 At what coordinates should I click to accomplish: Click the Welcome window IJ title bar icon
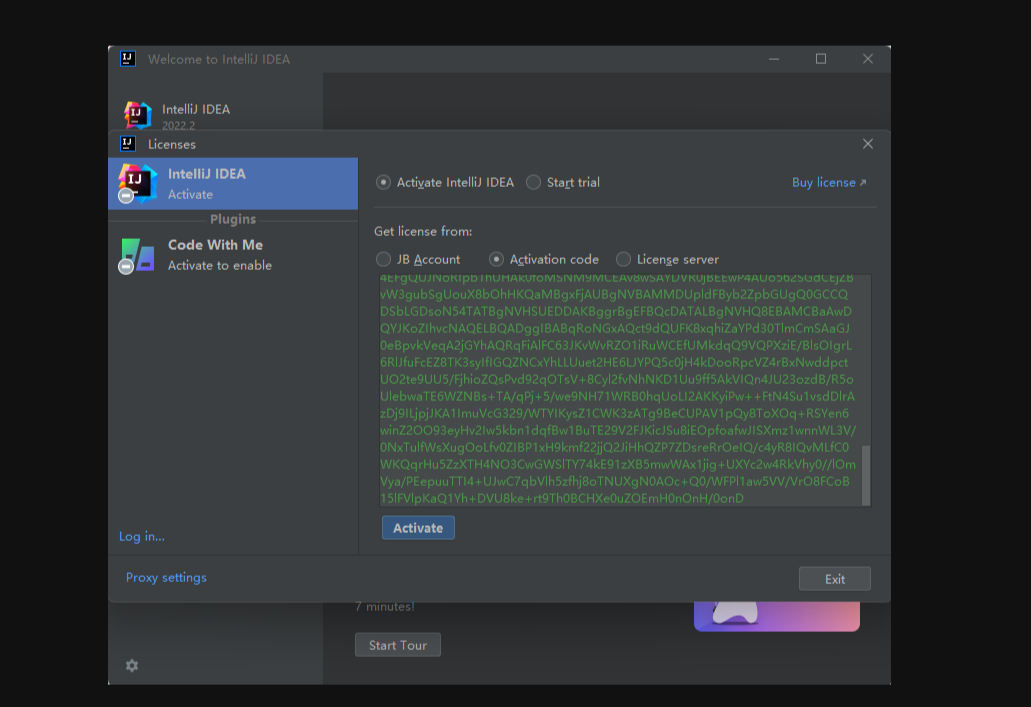[128, 59]
